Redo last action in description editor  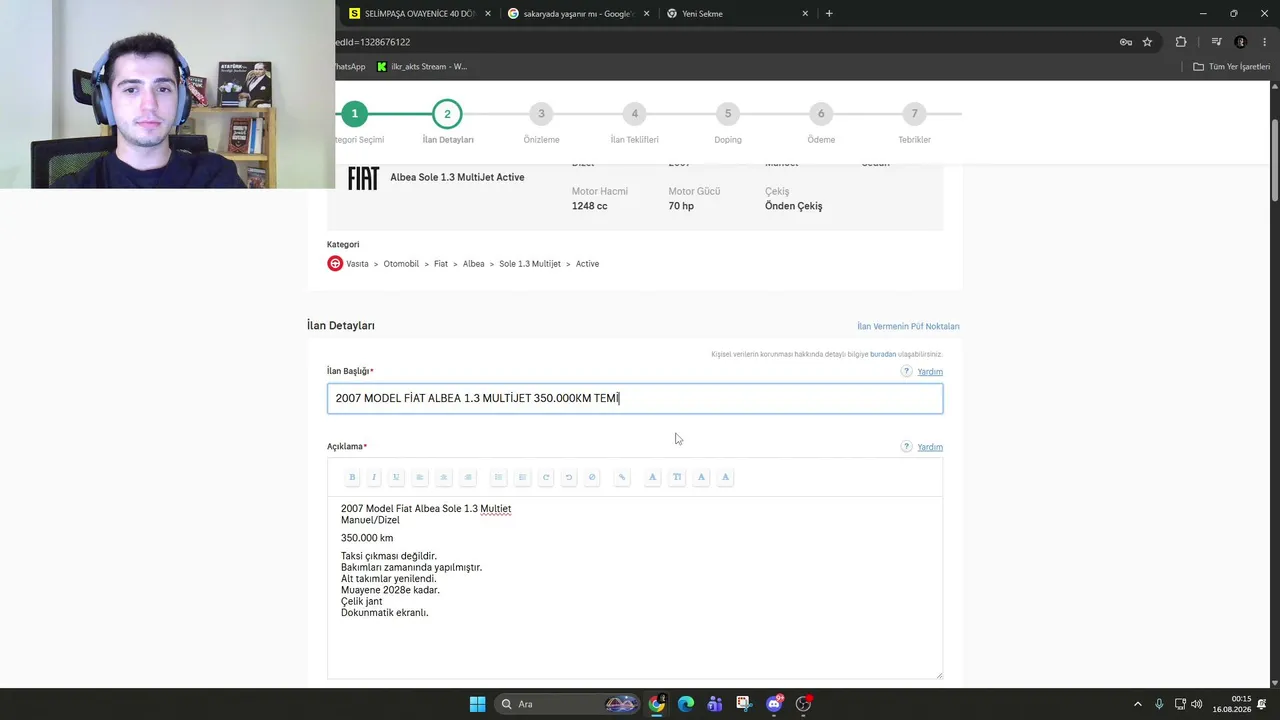click(546, 477)
